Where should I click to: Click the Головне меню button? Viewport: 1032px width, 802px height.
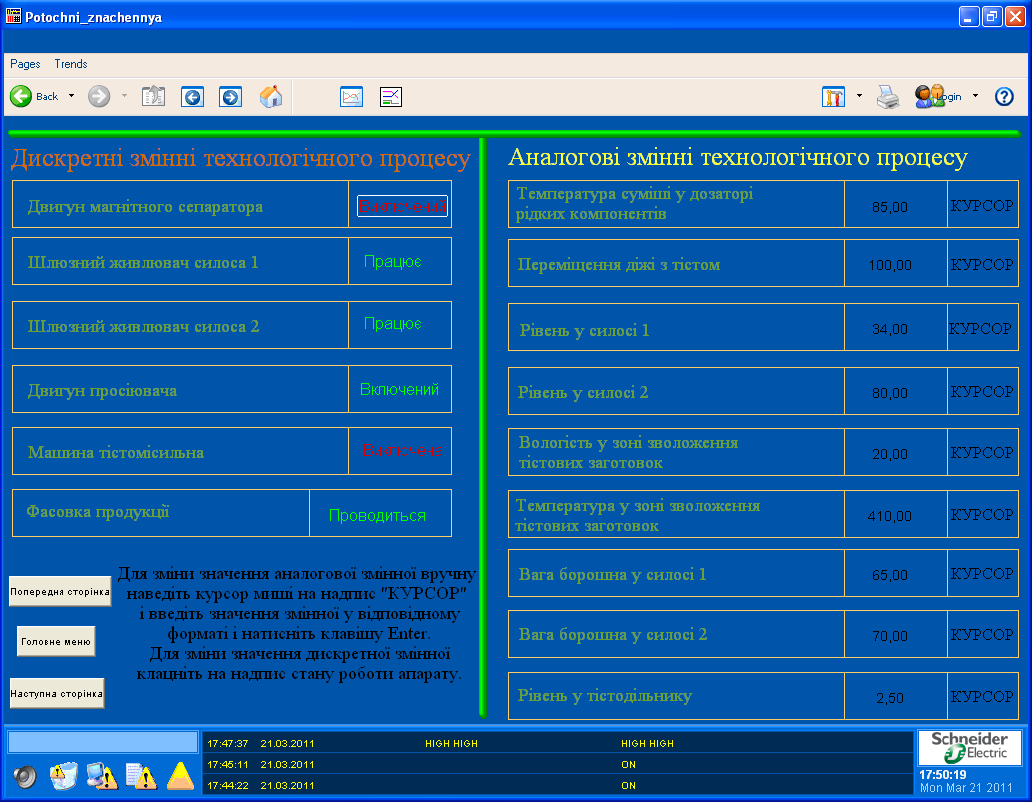tap(56, 642)
